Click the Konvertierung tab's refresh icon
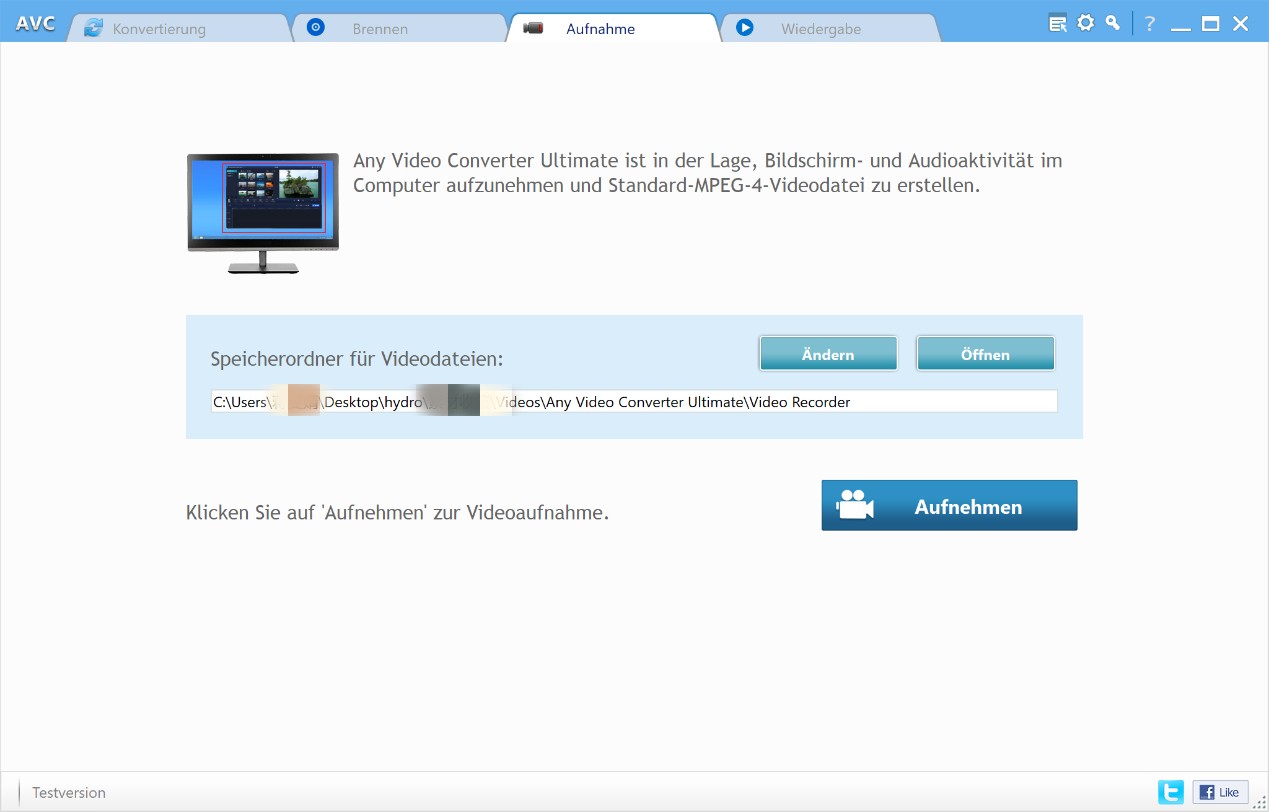 click(94, 28)
